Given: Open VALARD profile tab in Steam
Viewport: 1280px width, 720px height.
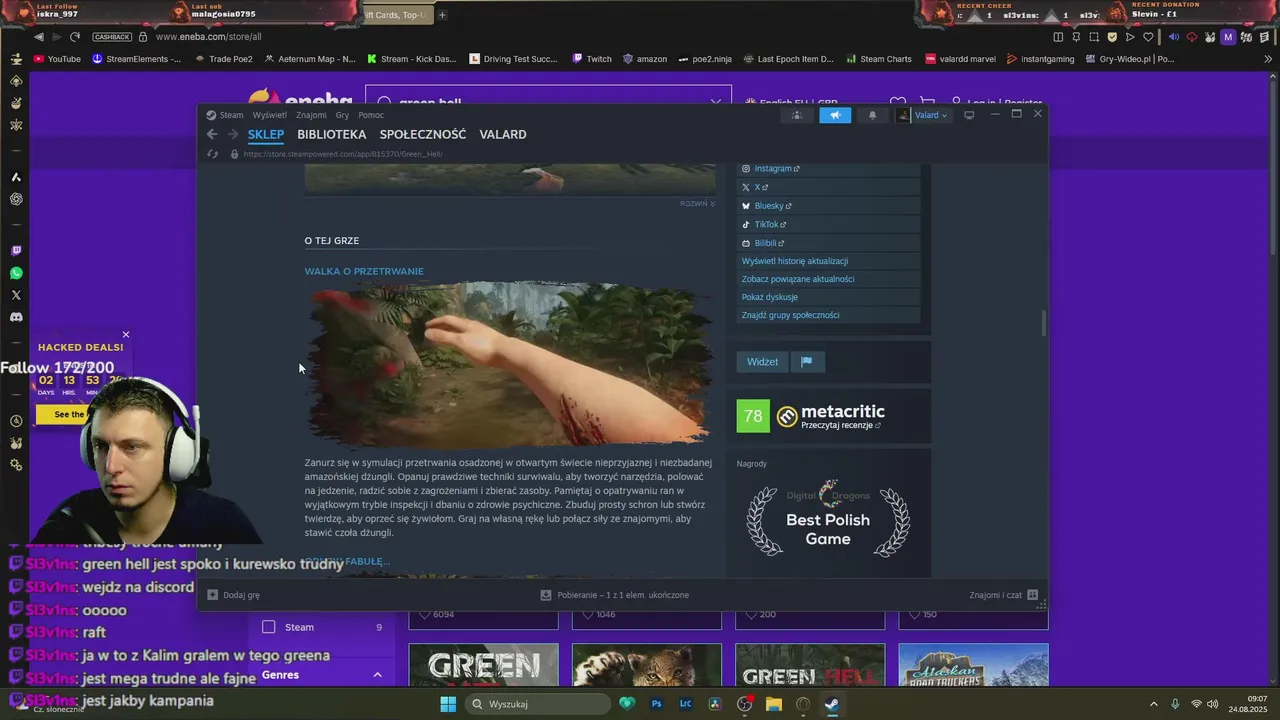Looking at the screenshot, I should pyautogui.click(x=503, y=134).
